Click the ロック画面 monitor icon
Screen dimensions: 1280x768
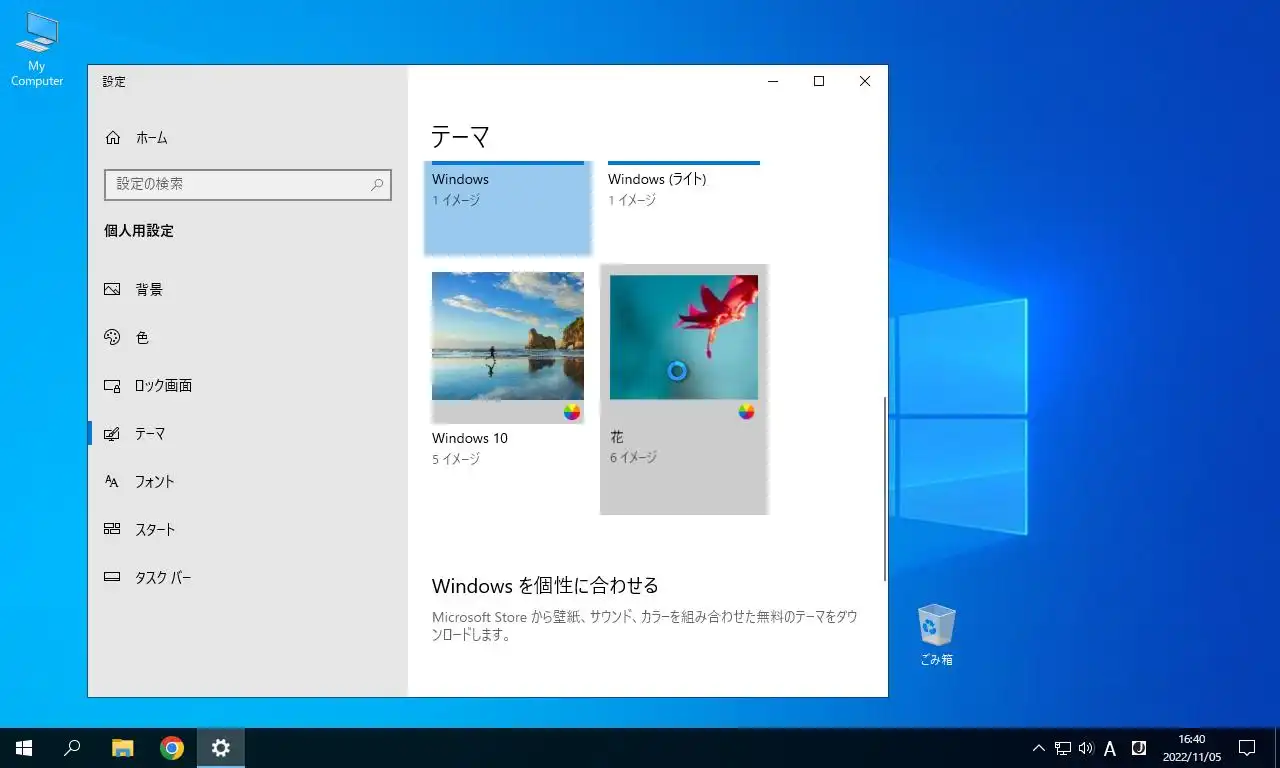pyautogui.click(x=112, y=386)
